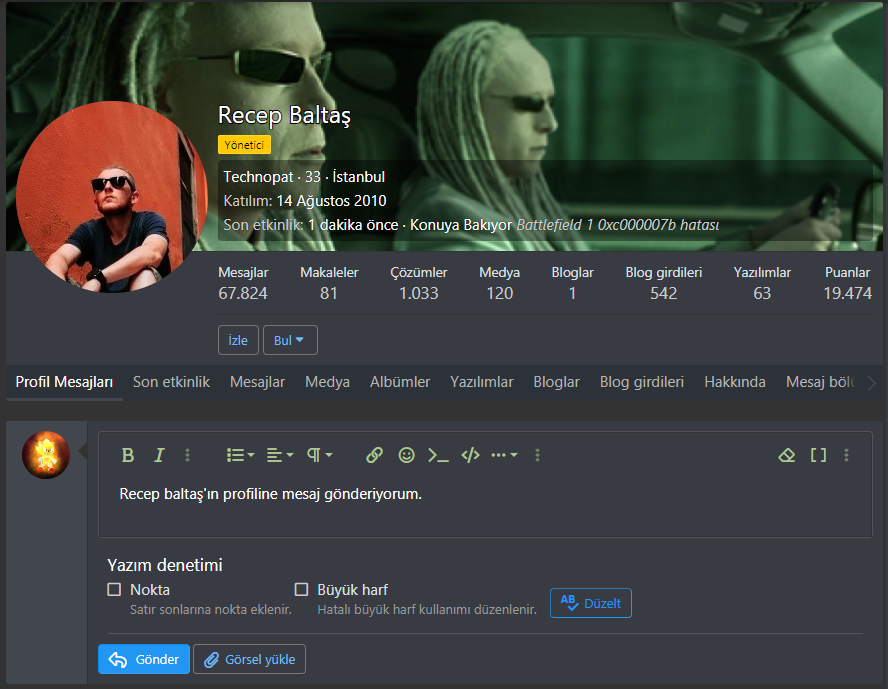Open the smiley emoji picker

tap(407, 455)
